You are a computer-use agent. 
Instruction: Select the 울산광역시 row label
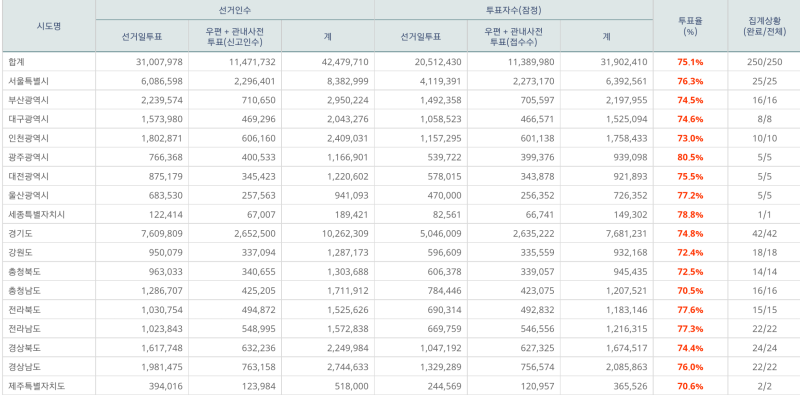point(29,195)
